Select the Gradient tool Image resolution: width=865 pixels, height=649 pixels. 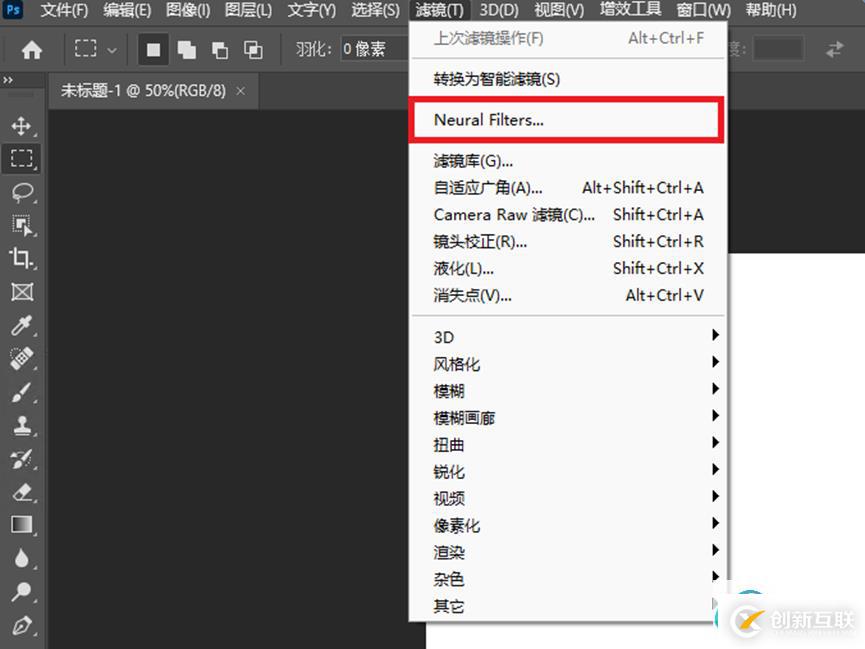tap(22, 524)
